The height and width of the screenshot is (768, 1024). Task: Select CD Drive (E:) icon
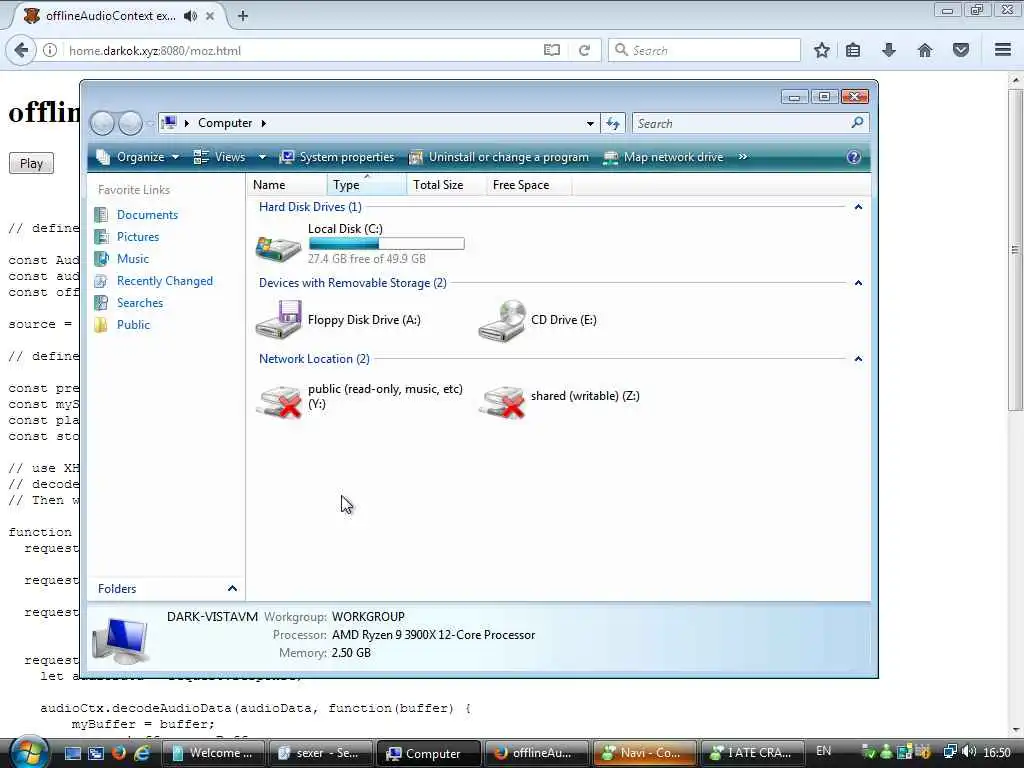pyautogui.click(x=502, y=320)
